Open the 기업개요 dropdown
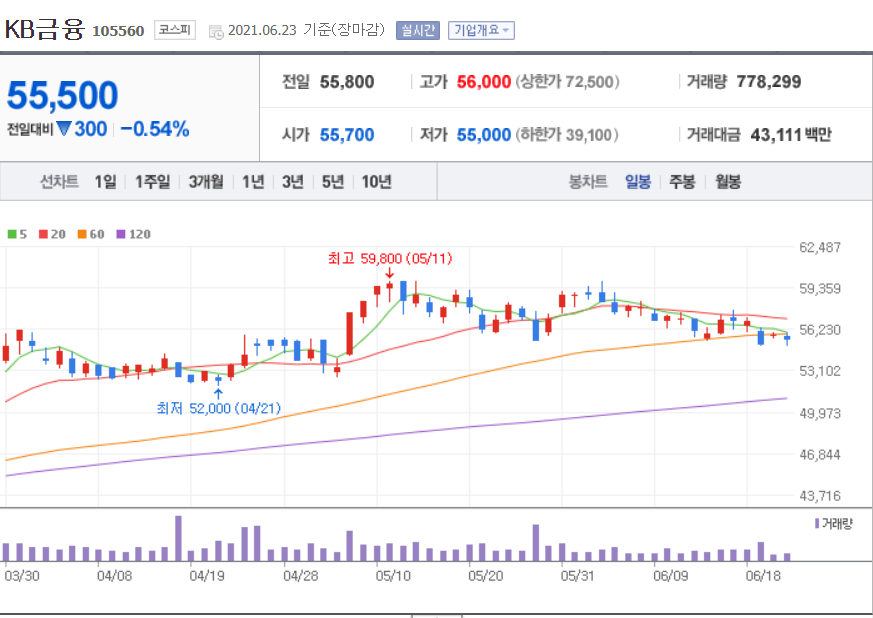873x618 pixels. (481, 30)
